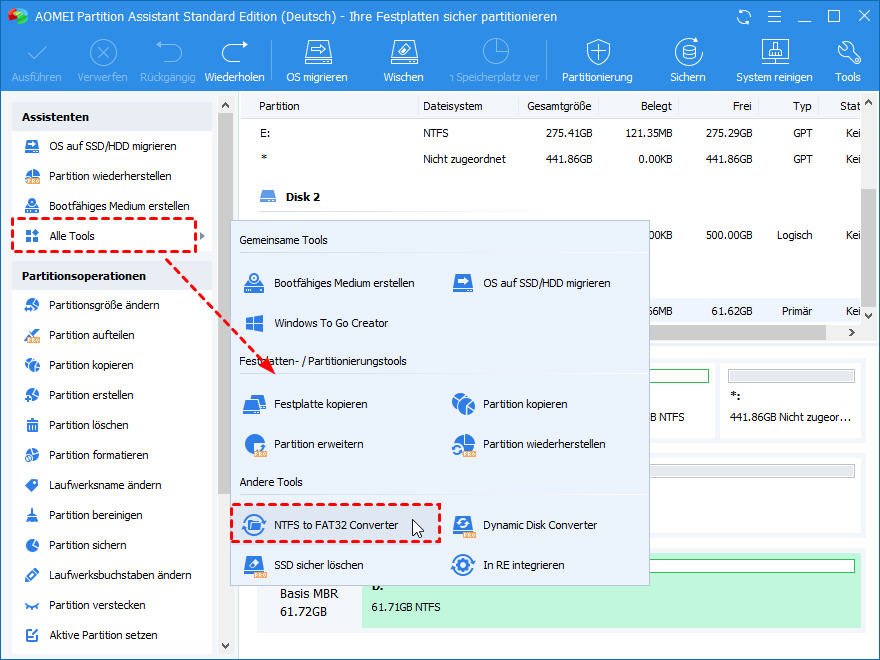Sort by the Belegt column header
This screenshot has height=660, width=880.
[656, 106]
